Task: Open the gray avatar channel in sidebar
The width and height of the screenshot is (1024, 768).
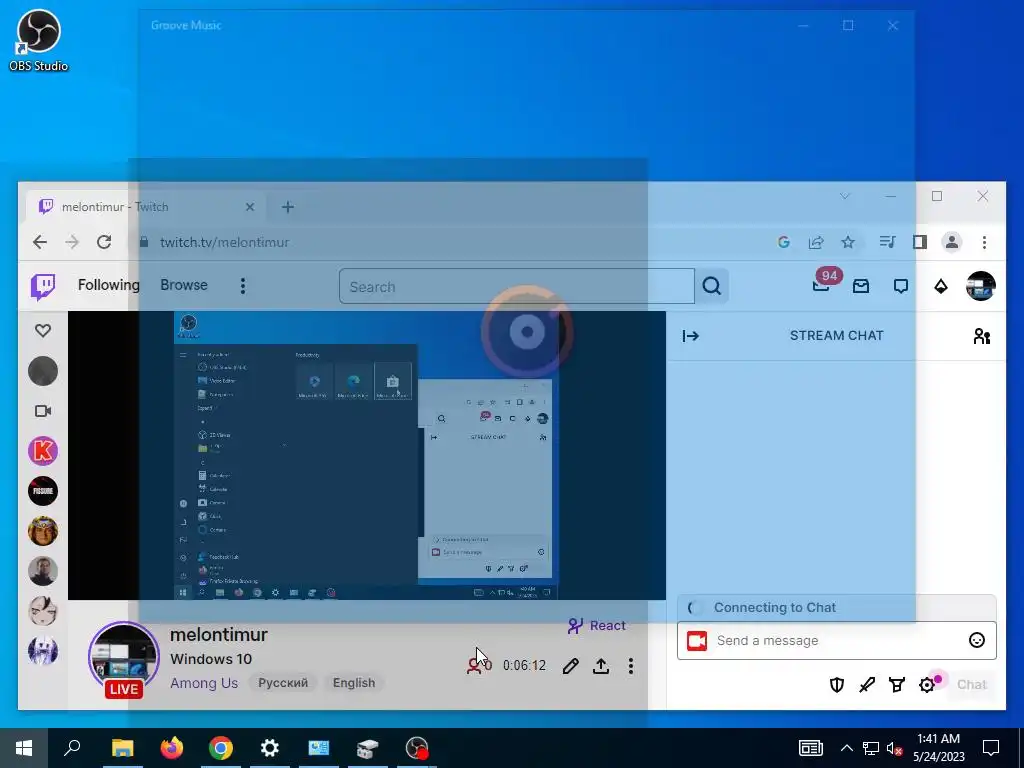Action: pyautogui.click(x=43, y=371)
